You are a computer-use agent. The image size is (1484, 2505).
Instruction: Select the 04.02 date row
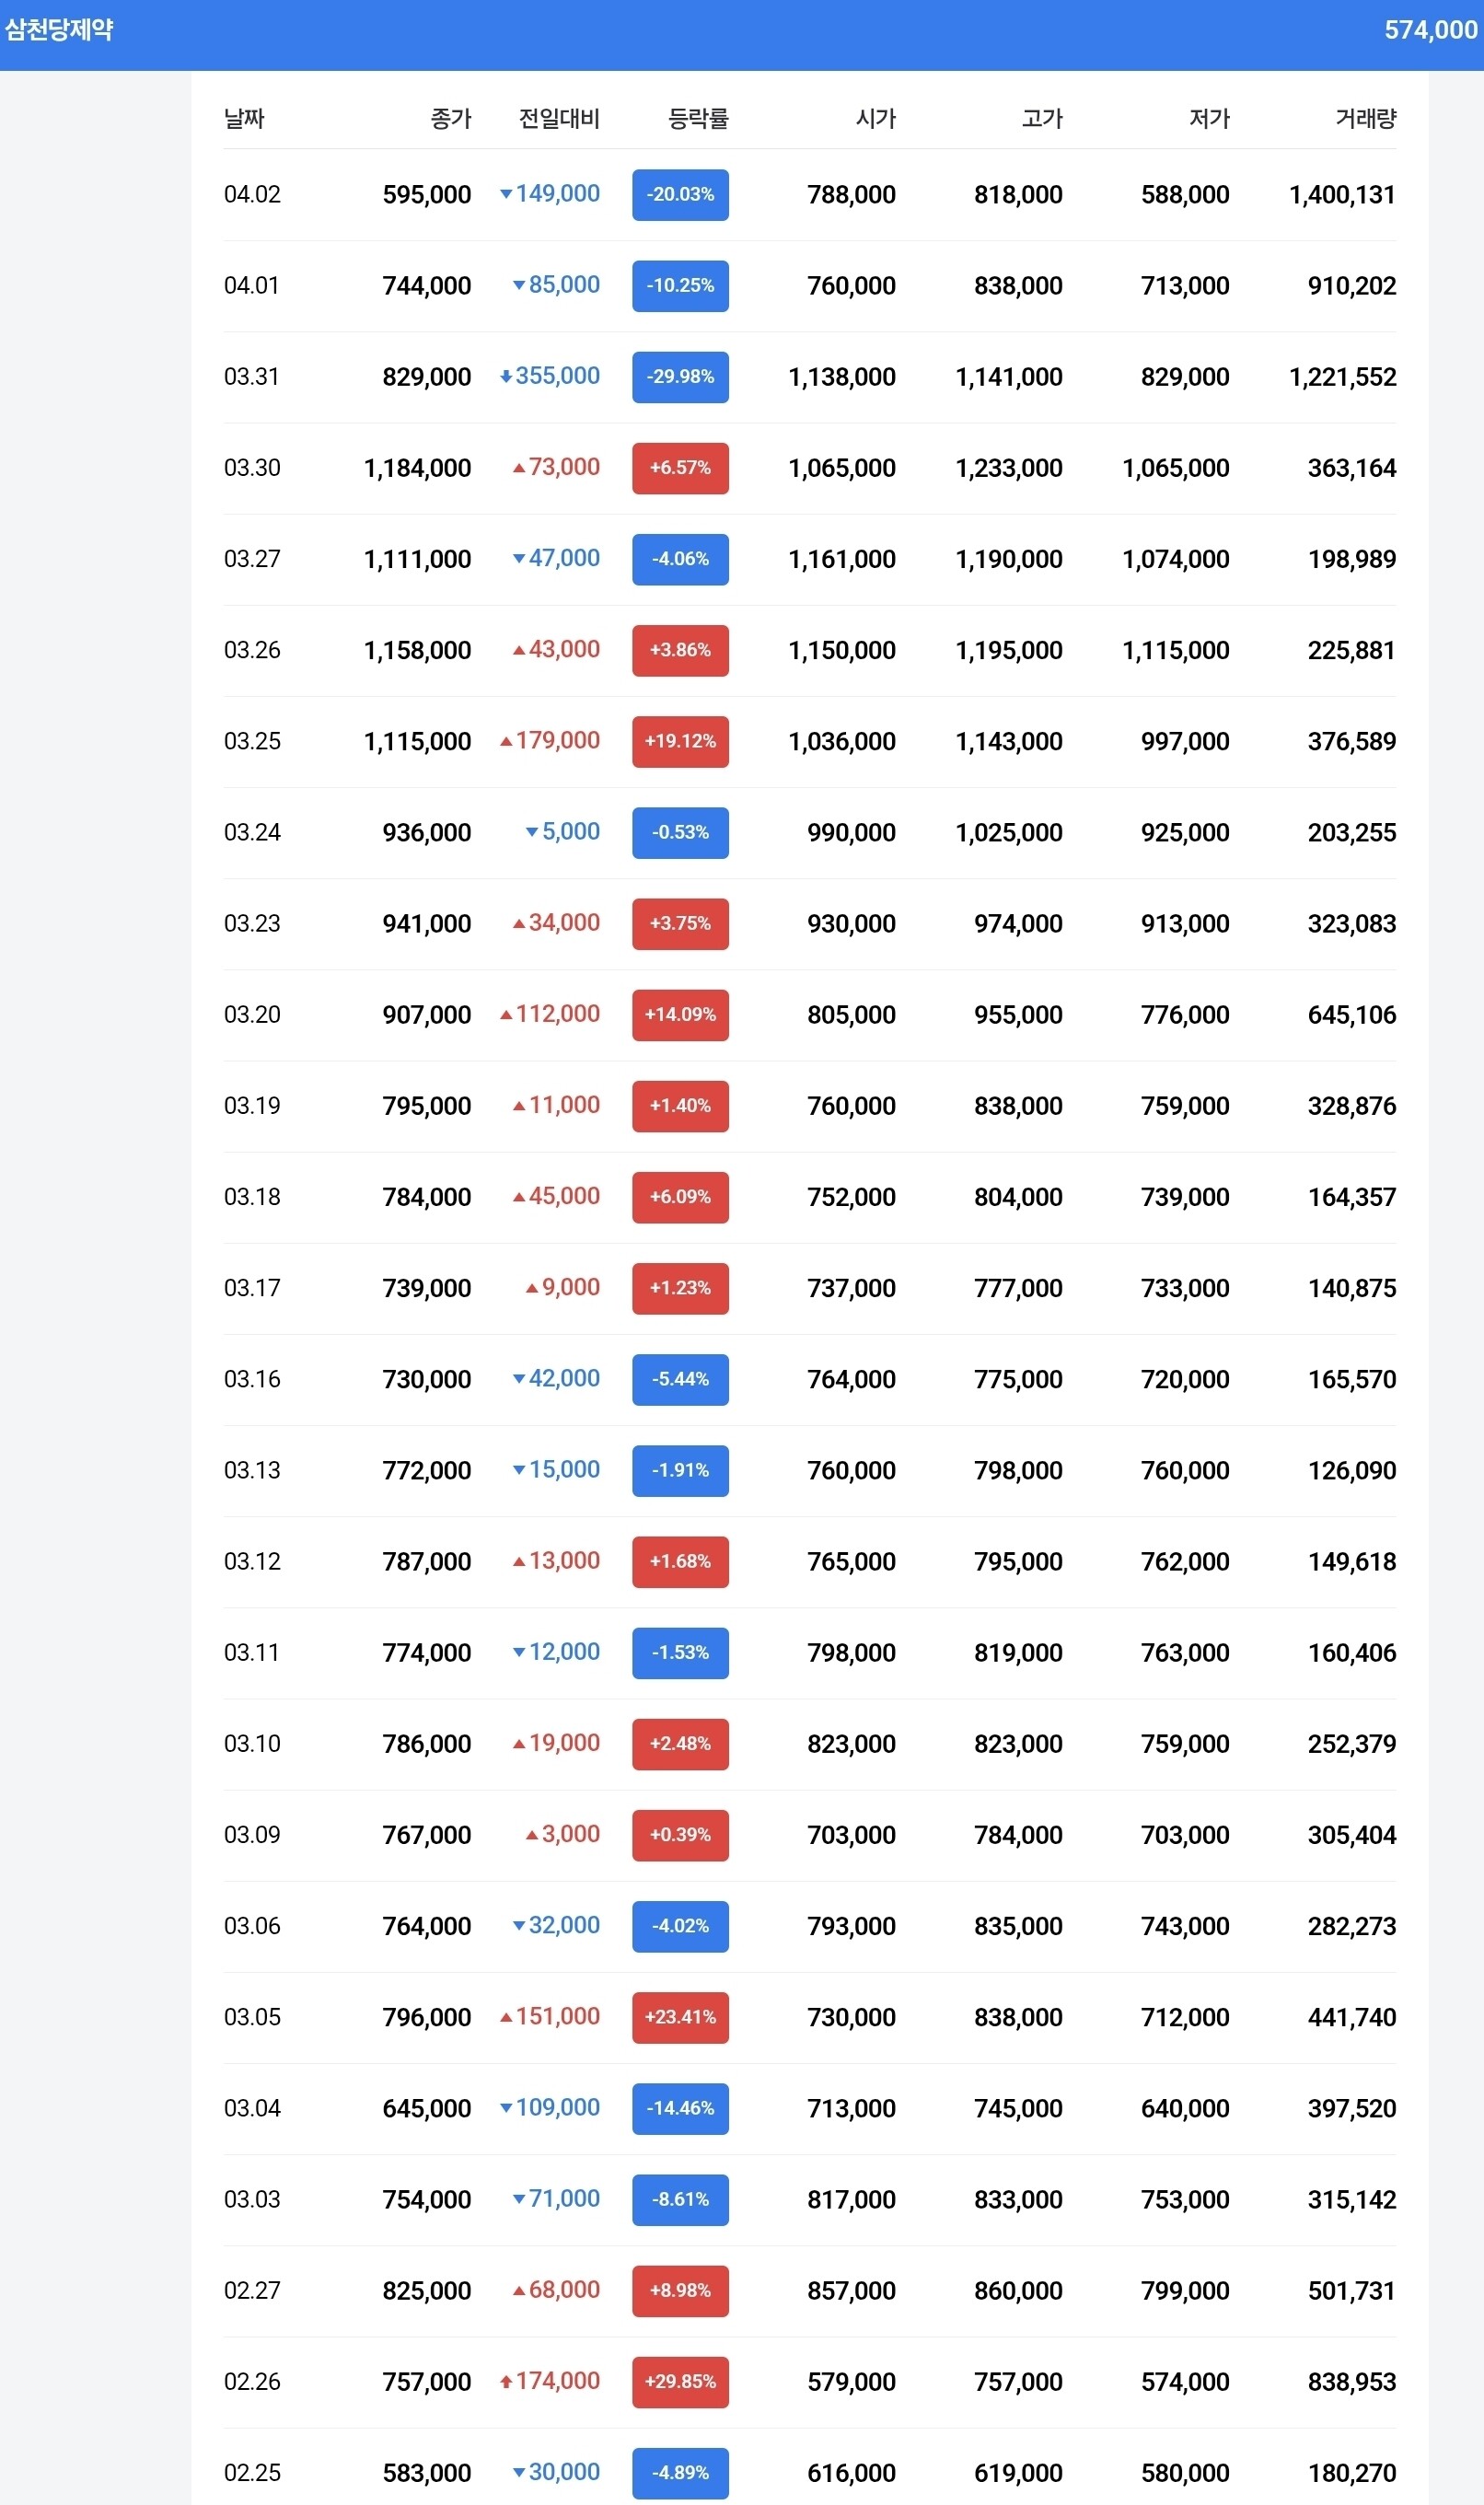tap(252, 194)
